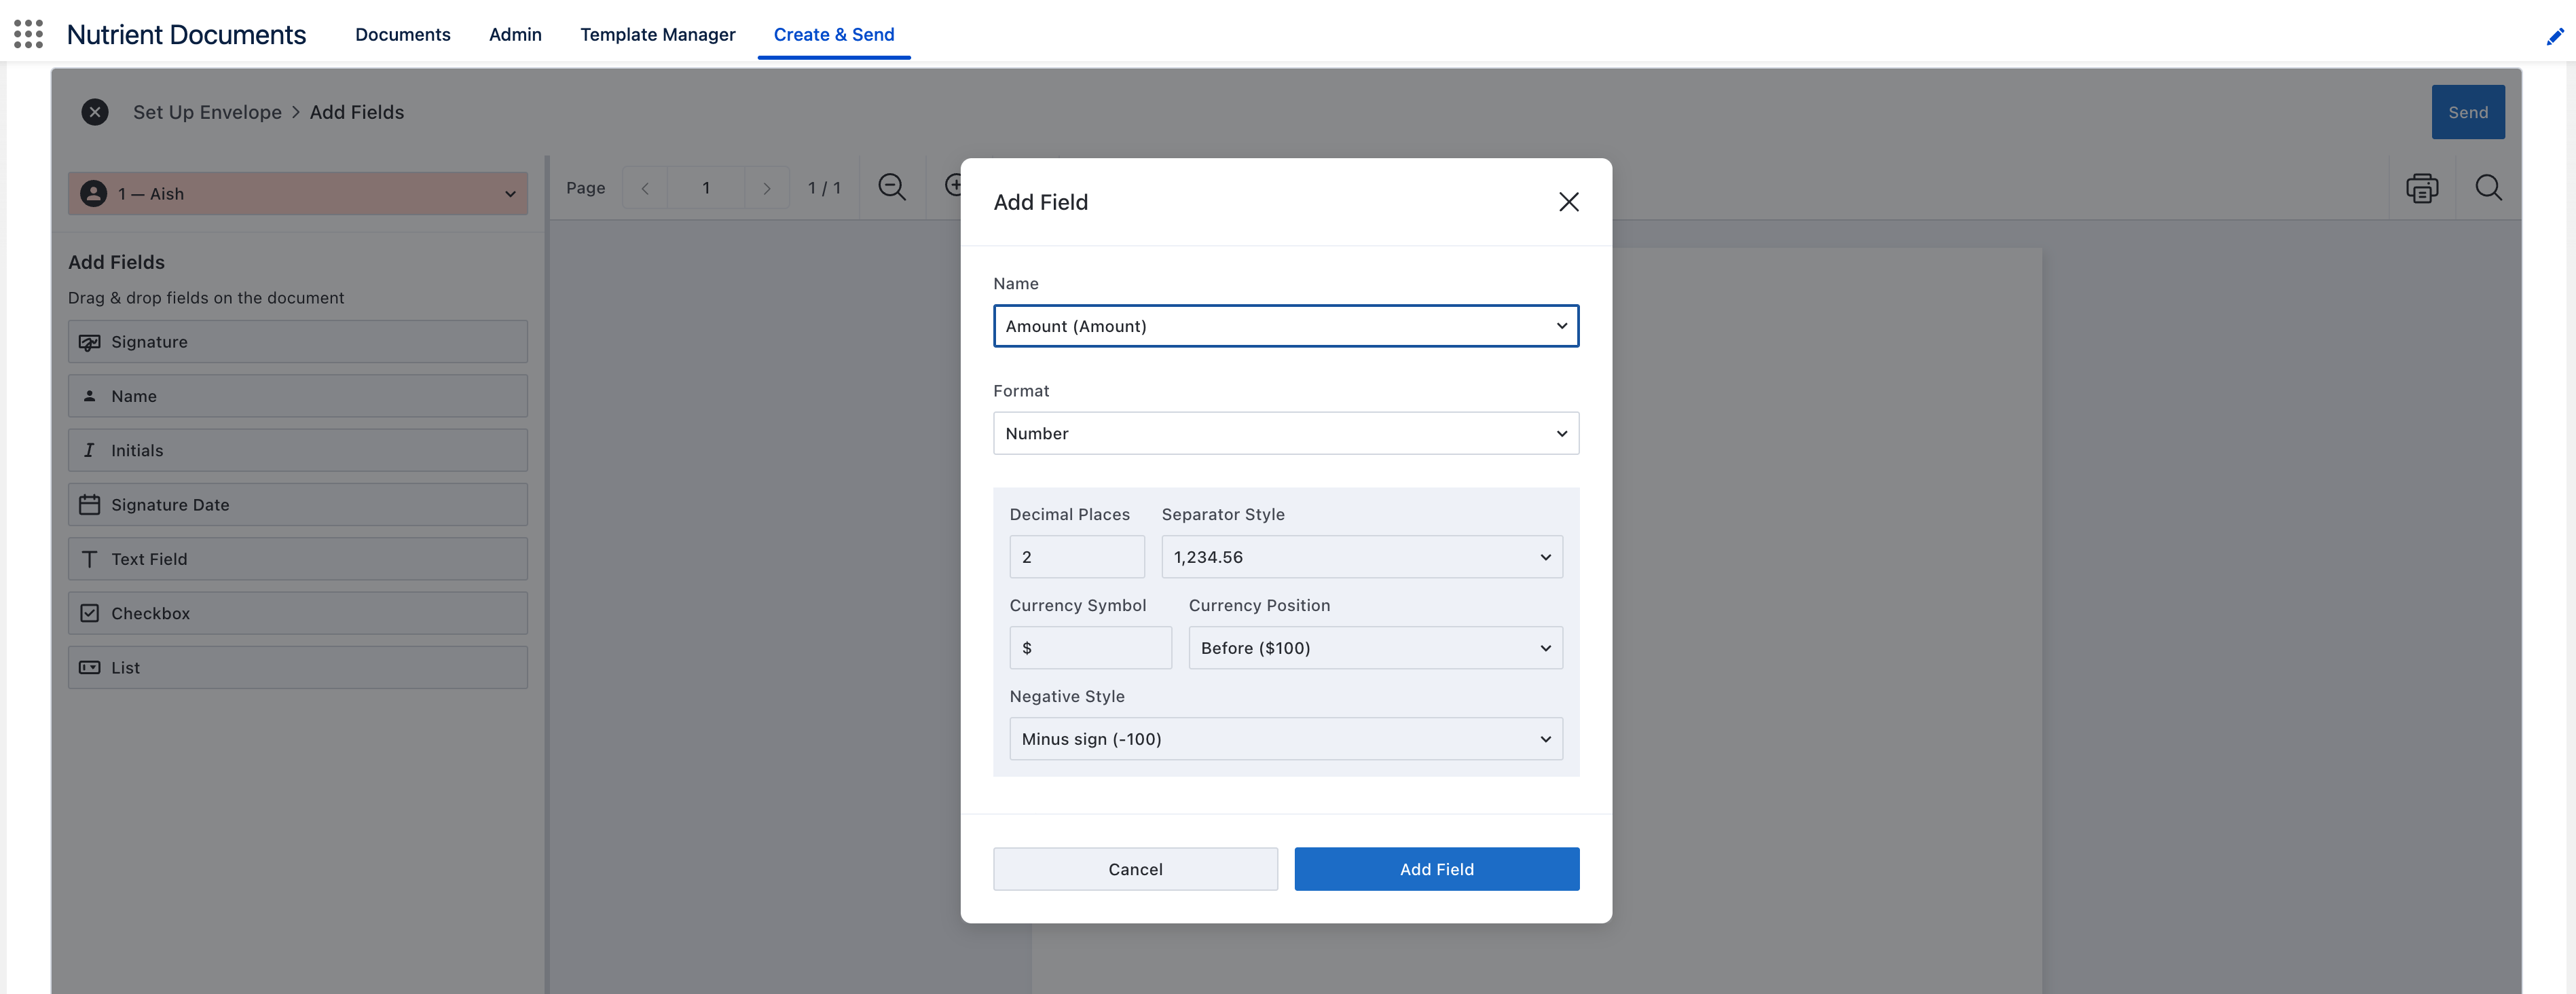Screen dimensions: 2576x994
Task: Open the apps grid menu
Action: click(x=29, y=33)
